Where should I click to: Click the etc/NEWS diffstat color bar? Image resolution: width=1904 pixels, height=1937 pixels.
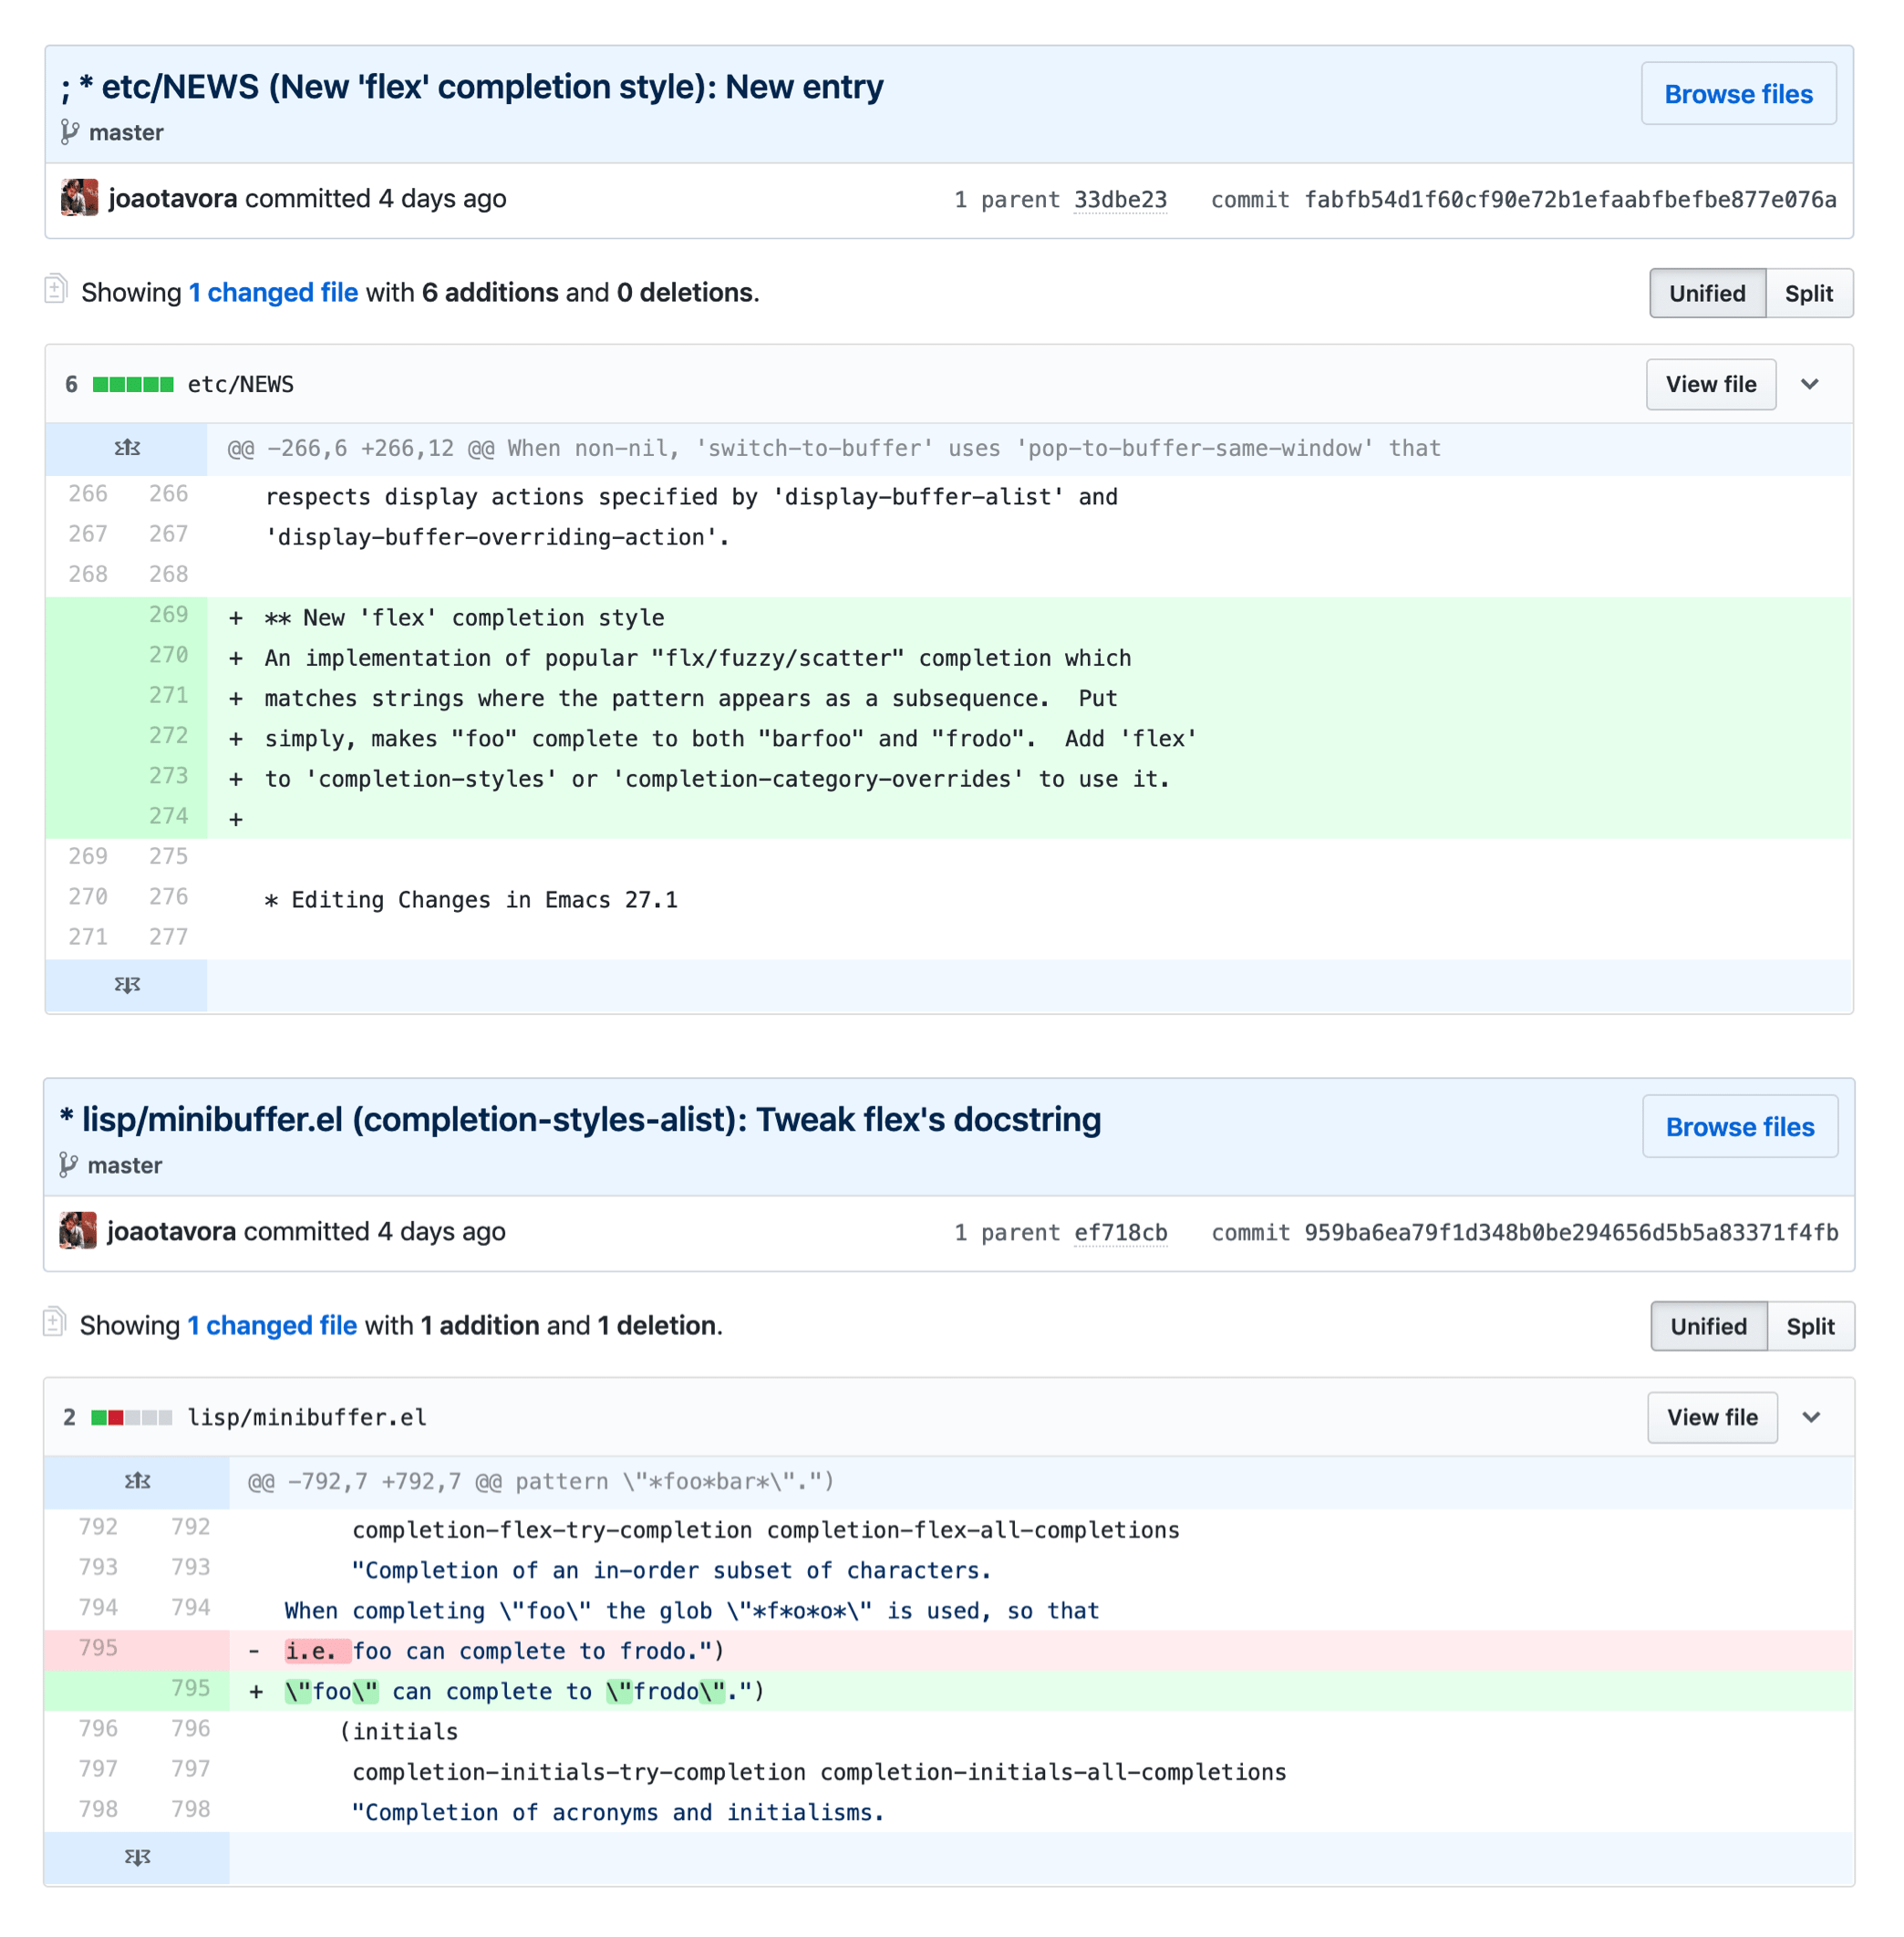133,384
